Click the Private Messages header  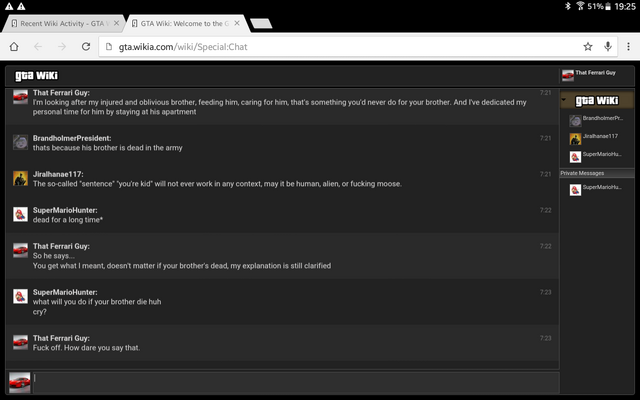(x=597, y=173)
